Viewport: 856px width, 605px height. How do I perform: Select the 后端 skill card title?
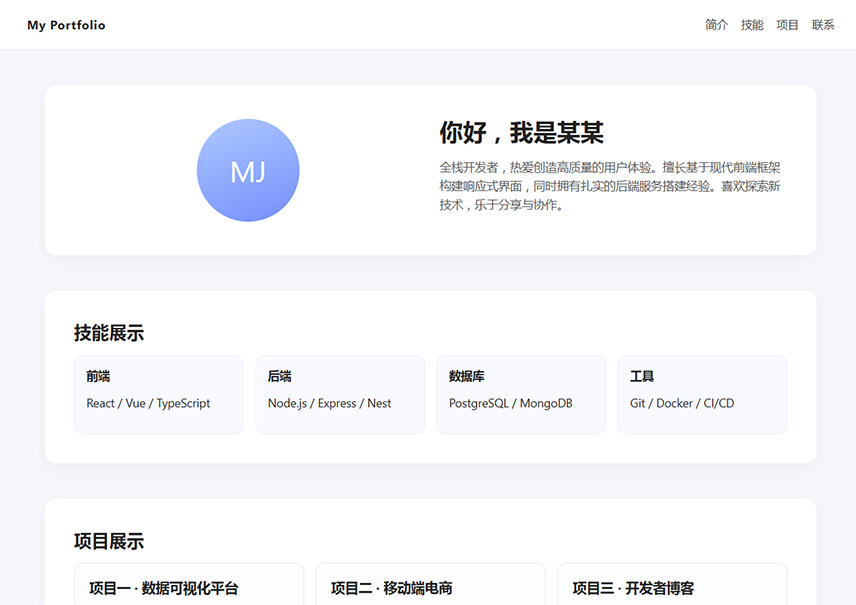coord(279,377)
